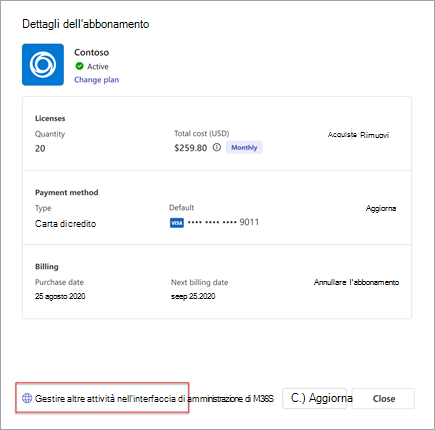The height and width of the screenshot is (430, 435).
Task: Click the Rimuovi licenses link
Action: [375, 135]
